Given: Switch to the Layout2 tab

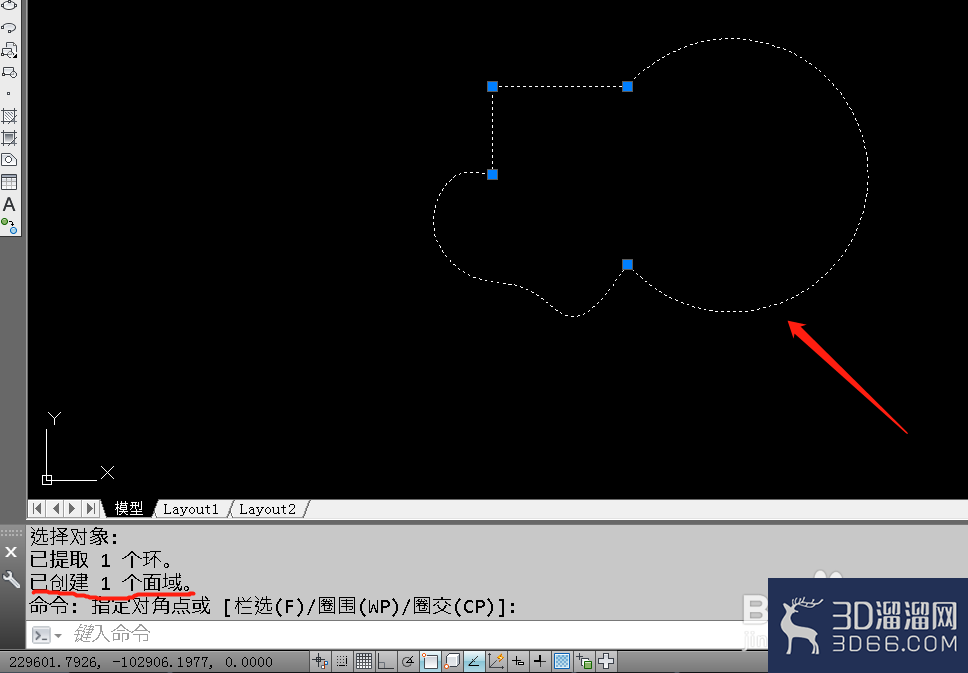Looking at the screenshot, I should coord(267,509).
